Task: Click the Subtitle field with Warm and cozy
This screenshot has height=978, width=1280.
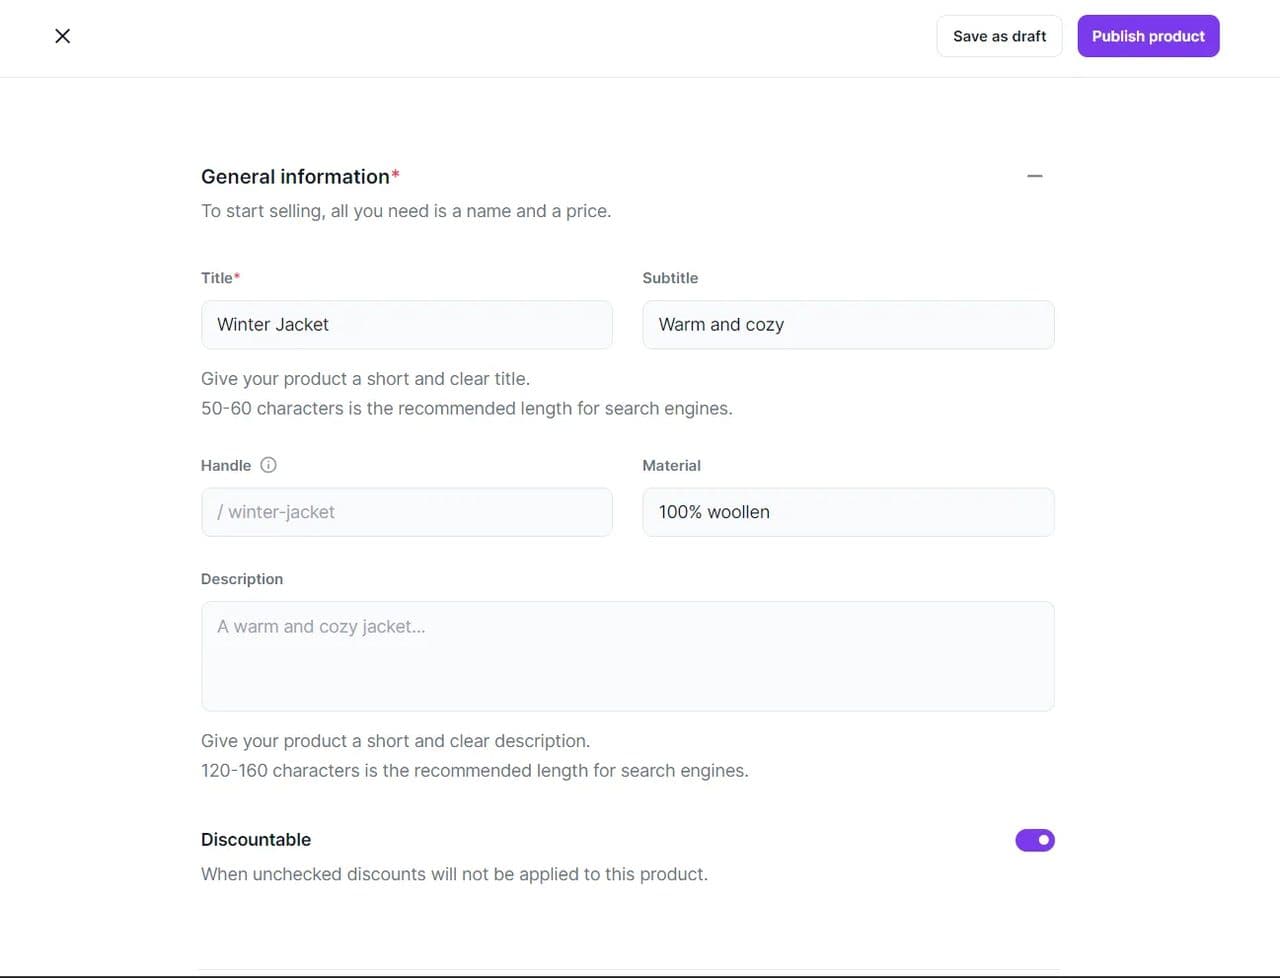Action: [848, 325]
